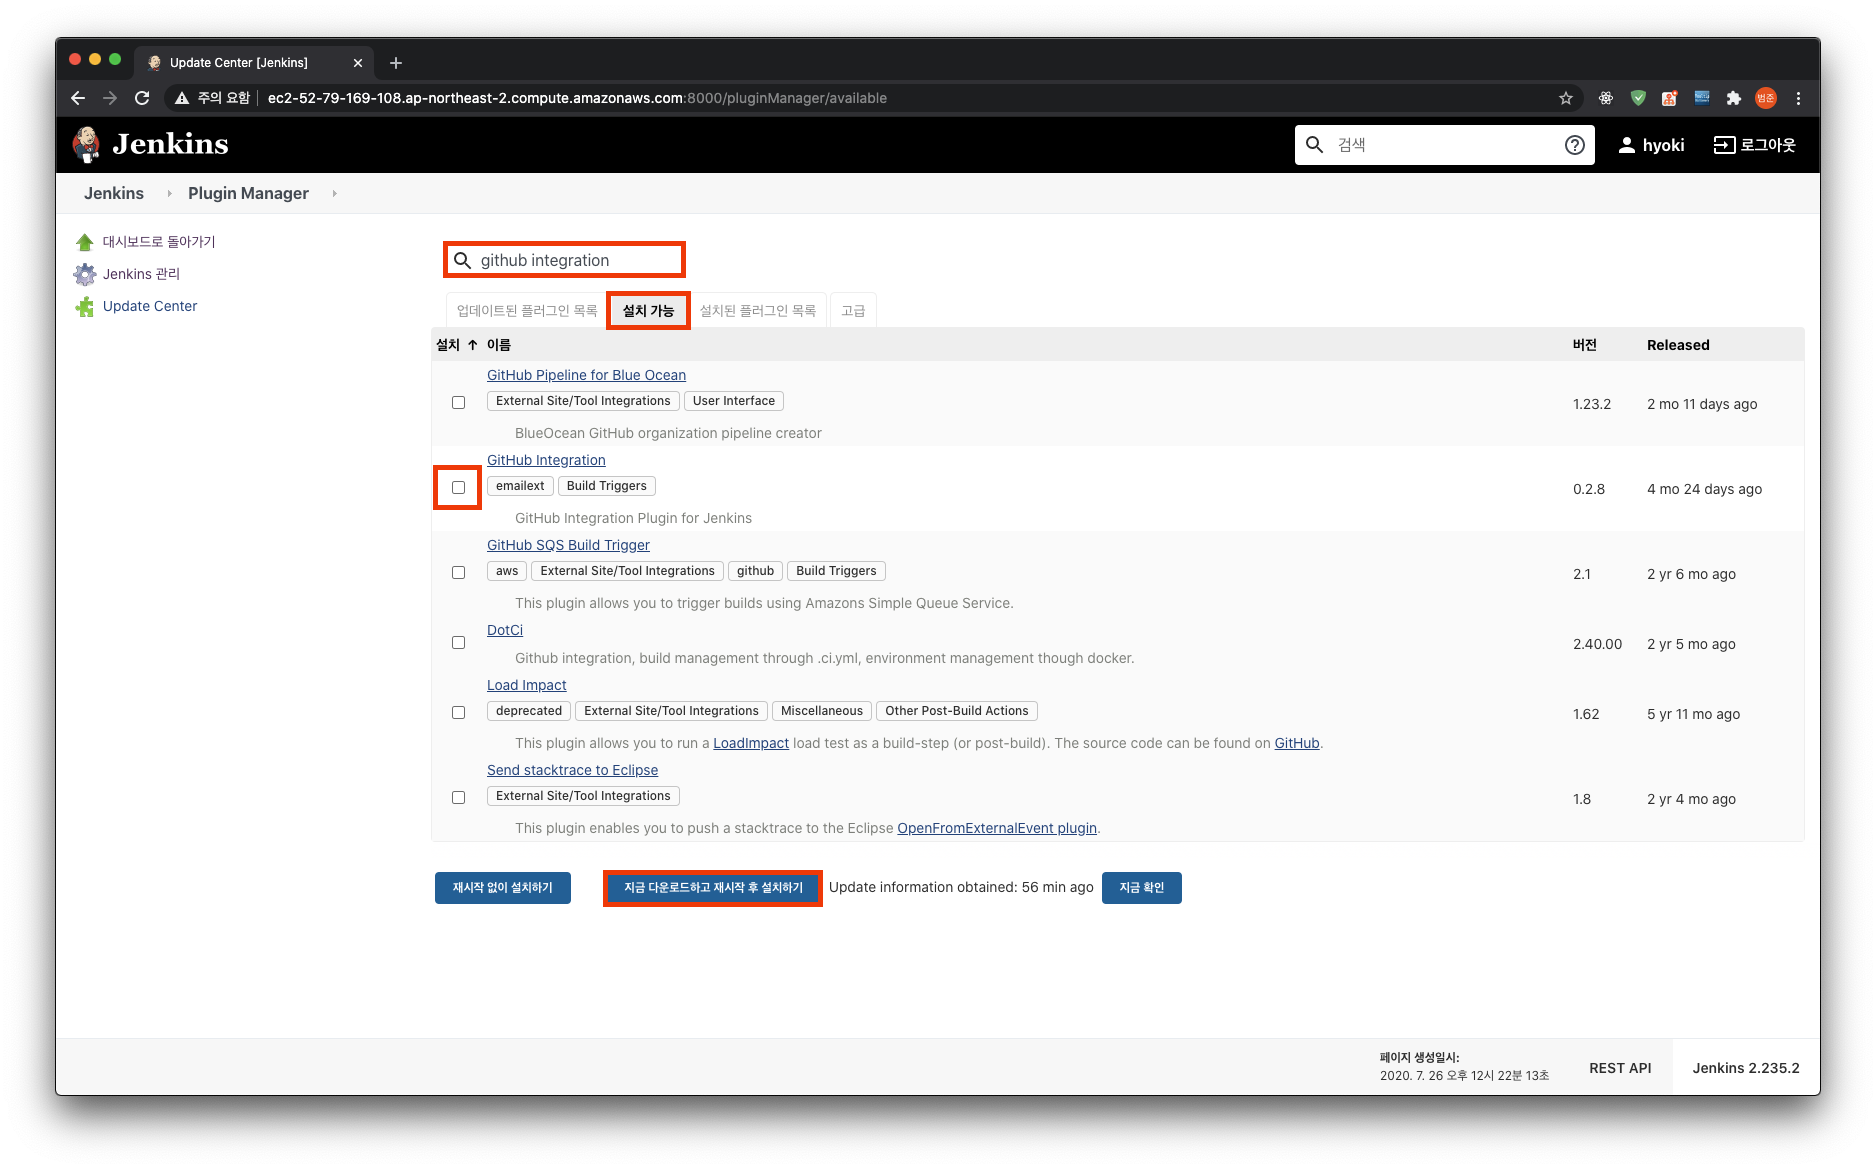
Task: Check the Send stacktrace to Eclipse checkbox
Action: [x=458, y=797]
